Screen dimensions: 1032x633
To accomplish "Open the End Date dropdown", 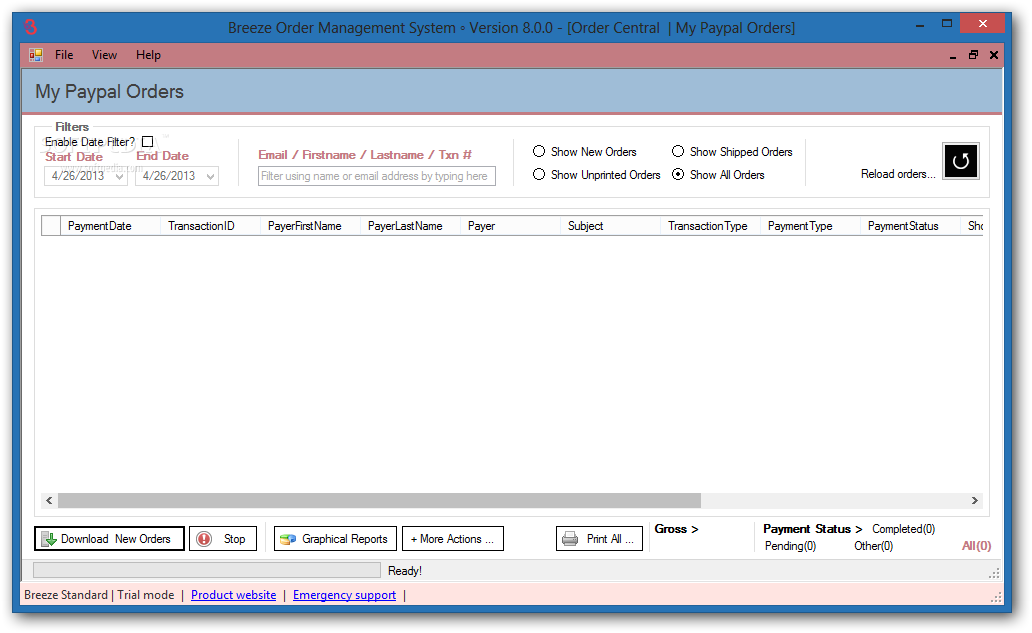I will pos(210,176).
